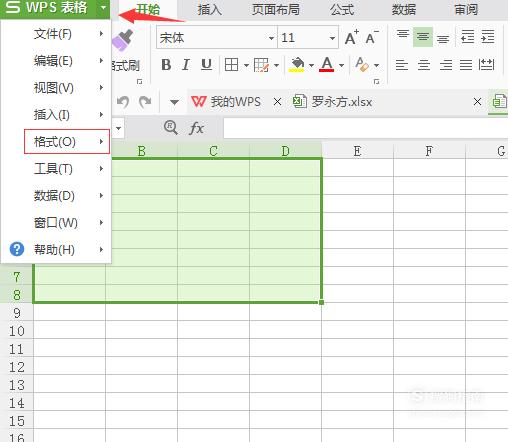Open the 文件(F) submenu
The image size is (508, 442).
pyautogui.click(x=56, y=34)
